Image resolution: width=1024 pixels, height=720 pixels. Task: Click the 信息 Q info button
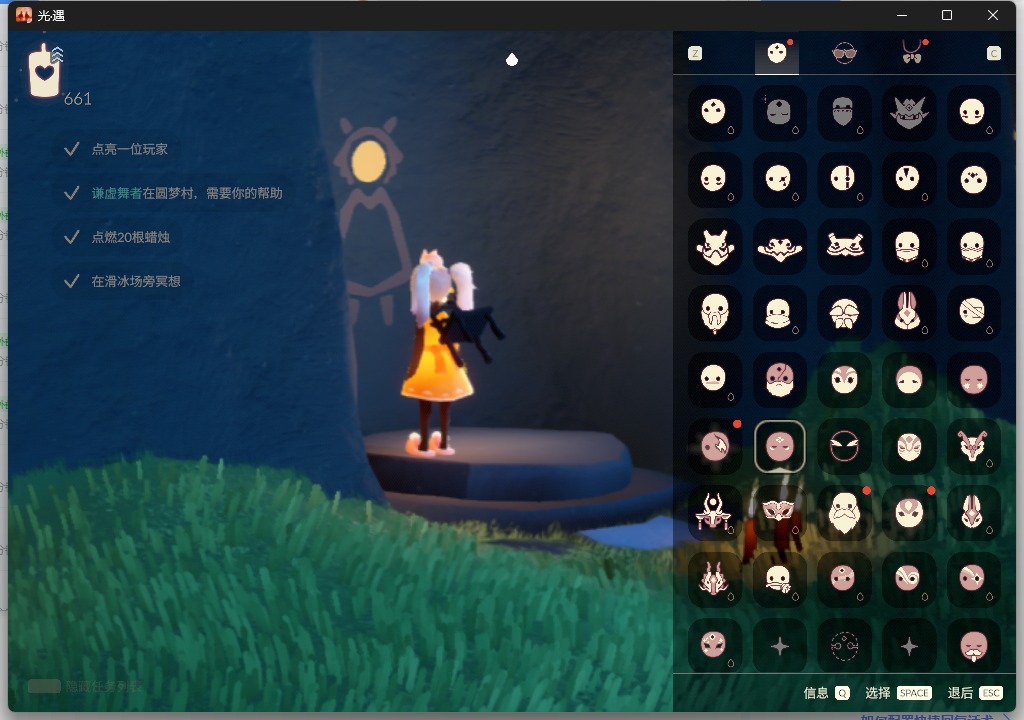(x=826, y=693)
